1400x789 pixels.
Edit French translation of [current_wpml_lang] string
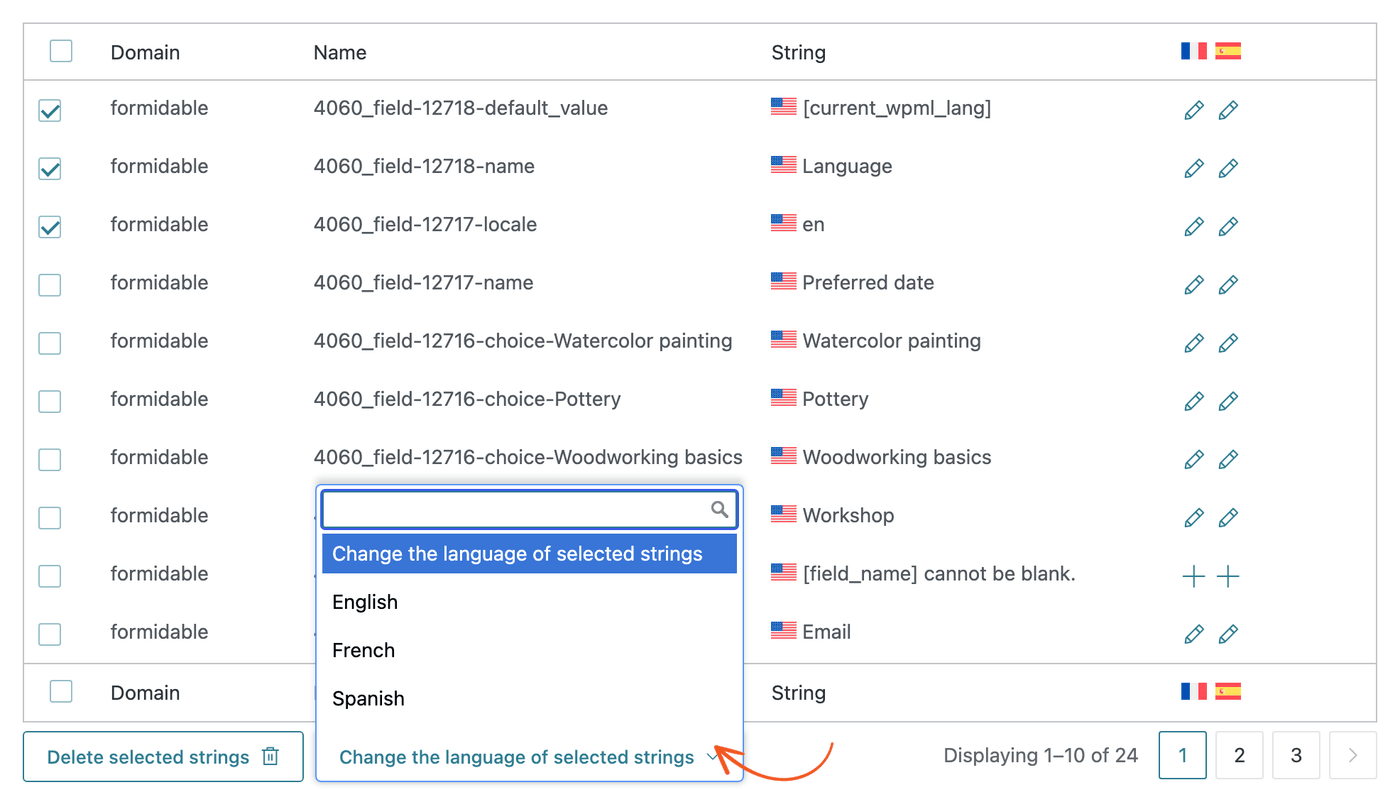coord(1194,110)
